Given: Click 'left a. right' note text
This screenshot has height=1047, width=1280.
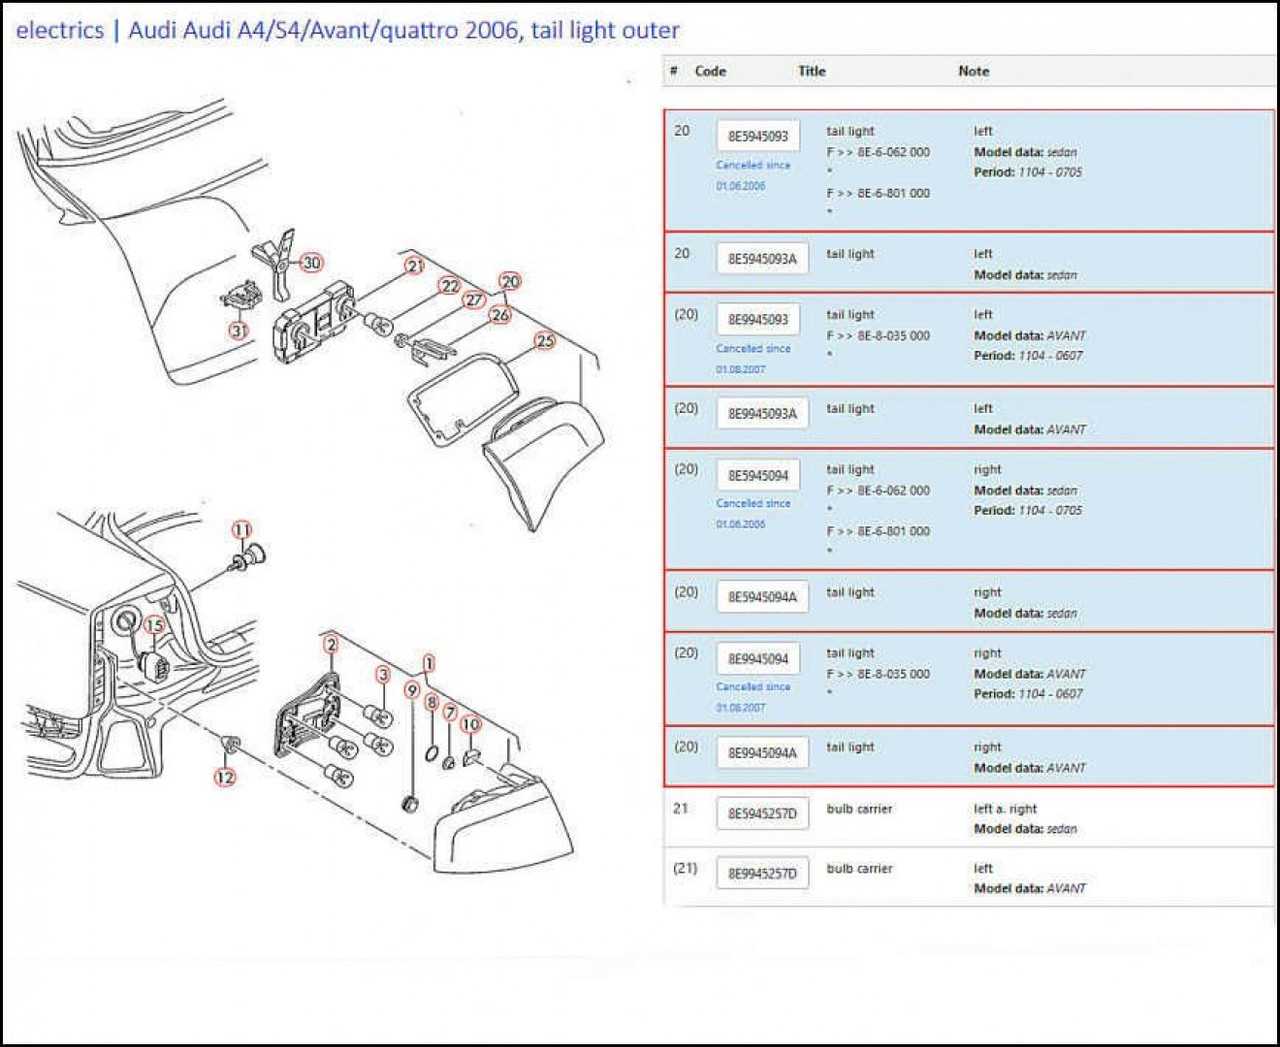Looking at the screenshot, I should point(1005,809).
